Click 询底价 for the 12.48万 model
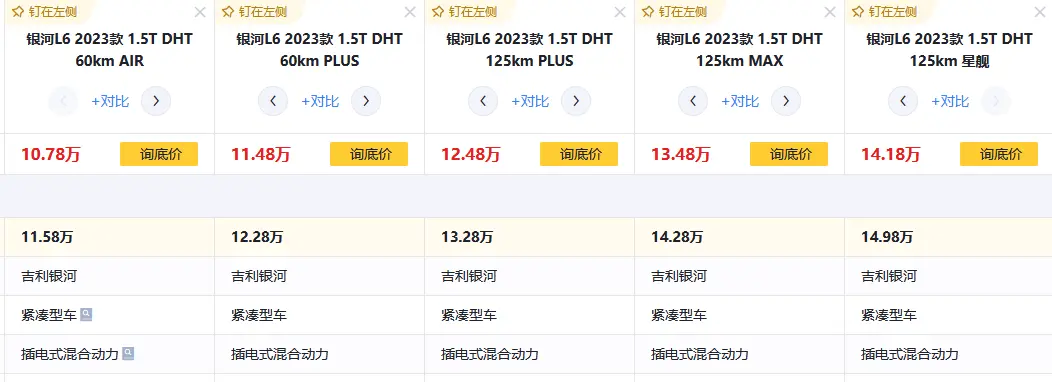1052x382 pixels. pos(579,154)
